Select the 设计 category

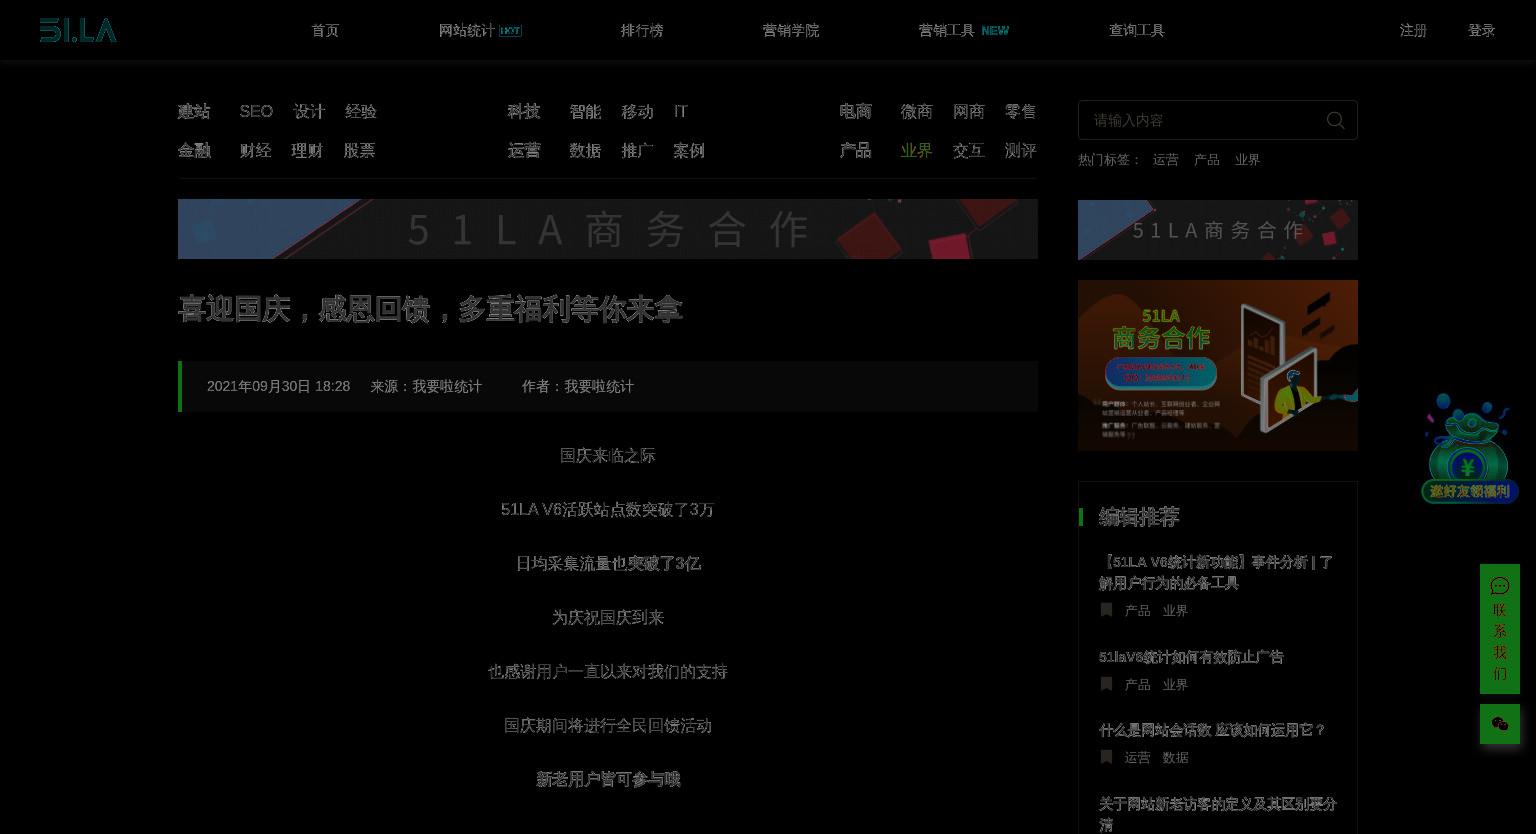(309, 111)
